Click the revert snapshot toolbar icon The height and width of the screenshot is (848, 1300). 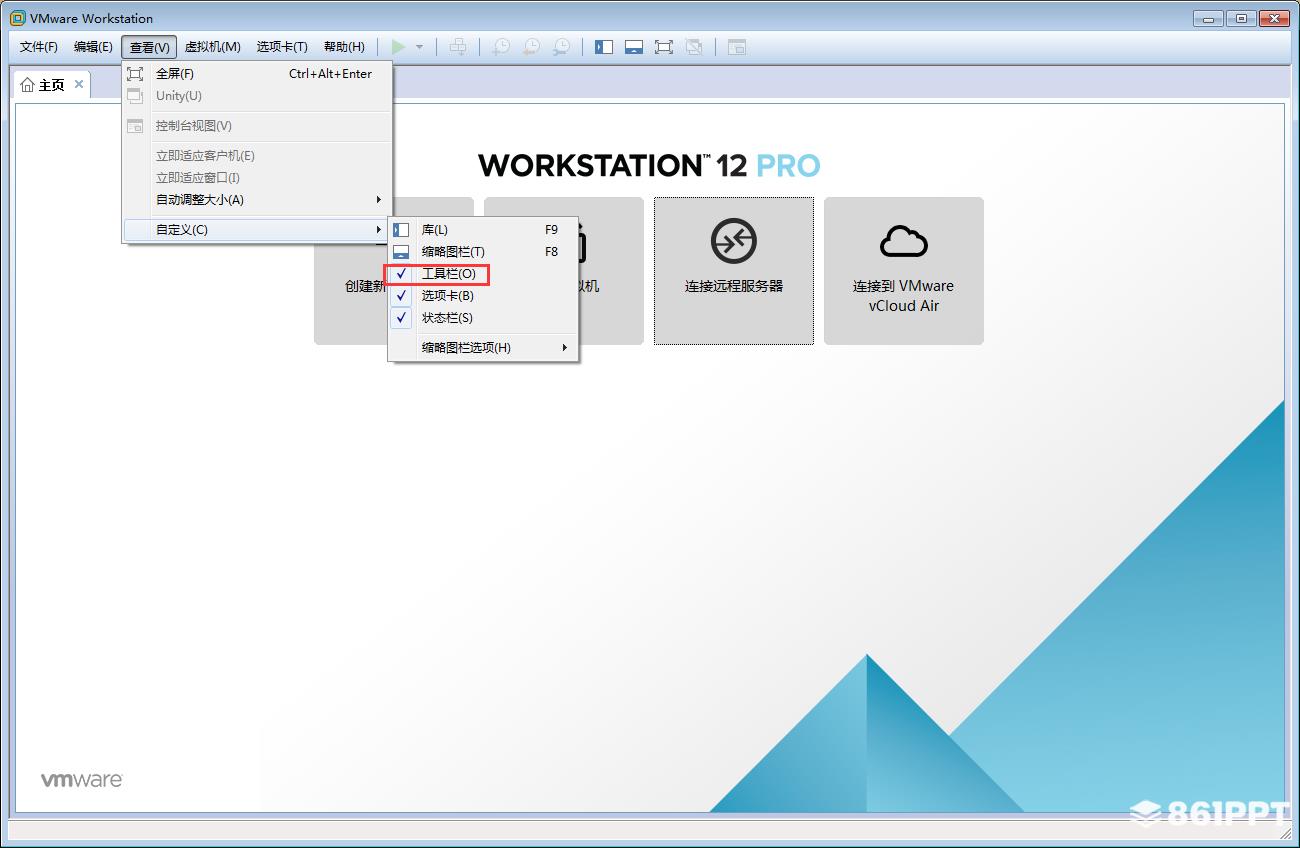tap(531, 47)
